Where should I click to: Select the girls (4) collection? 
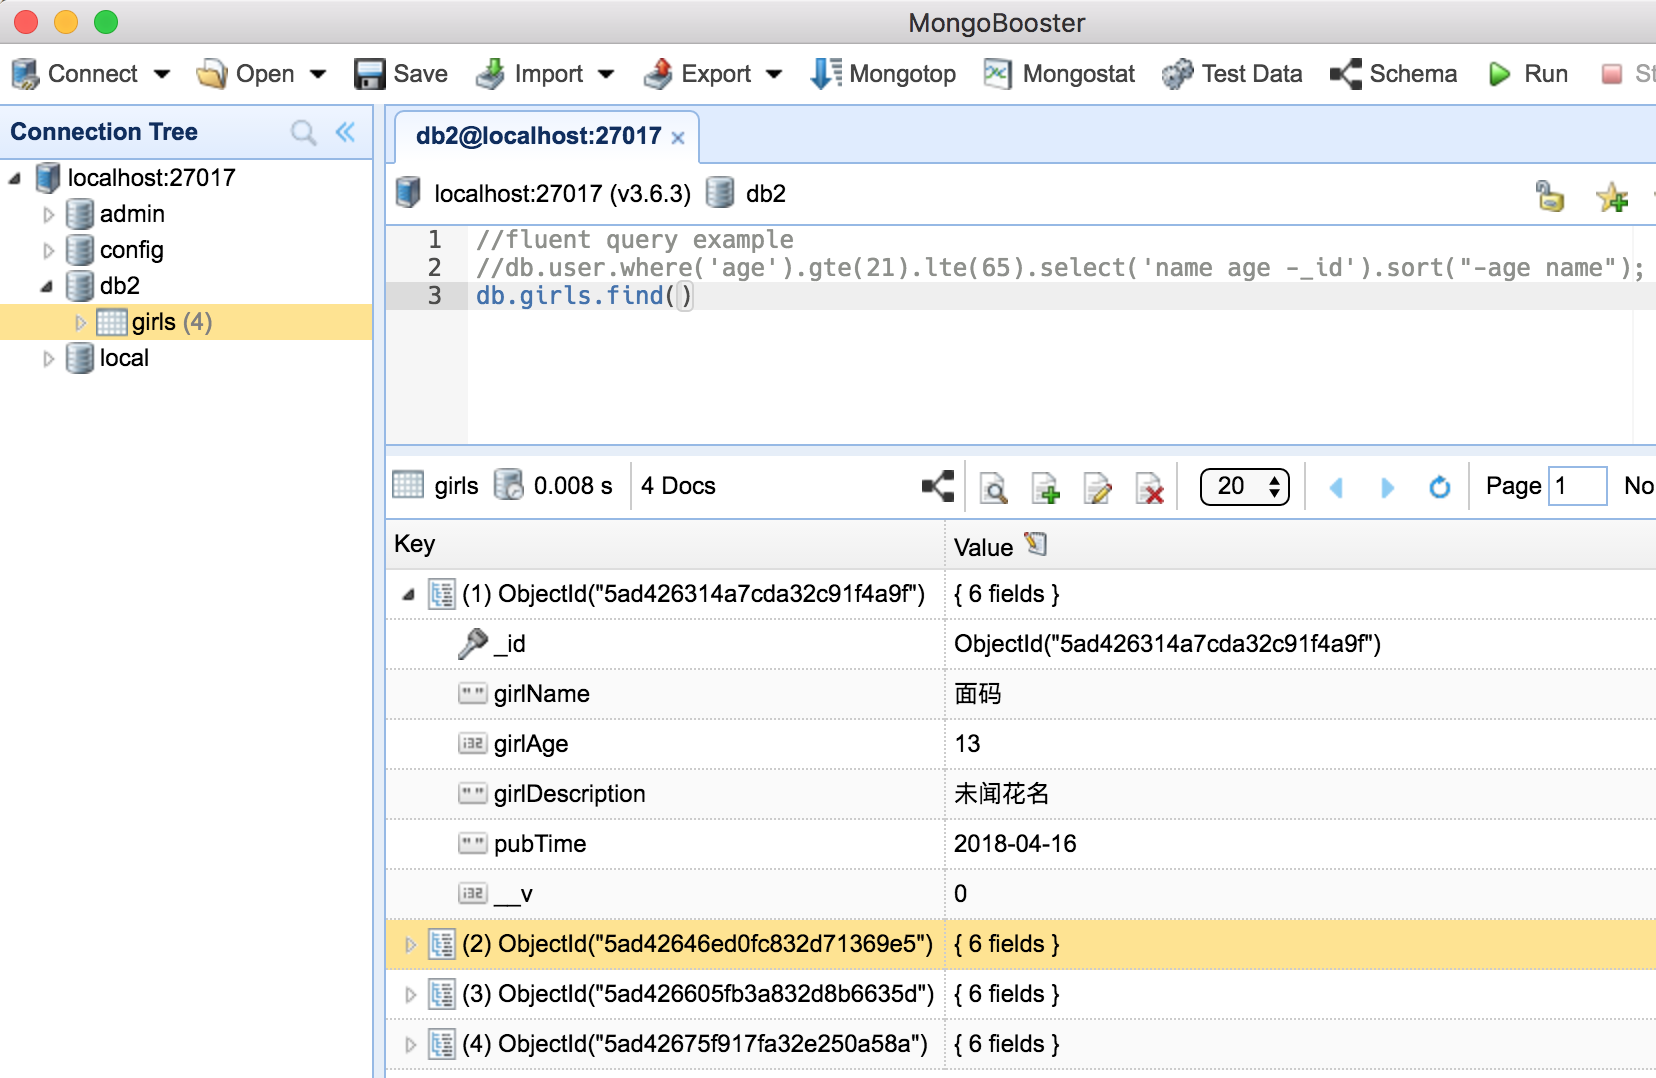tap(172, 322)
